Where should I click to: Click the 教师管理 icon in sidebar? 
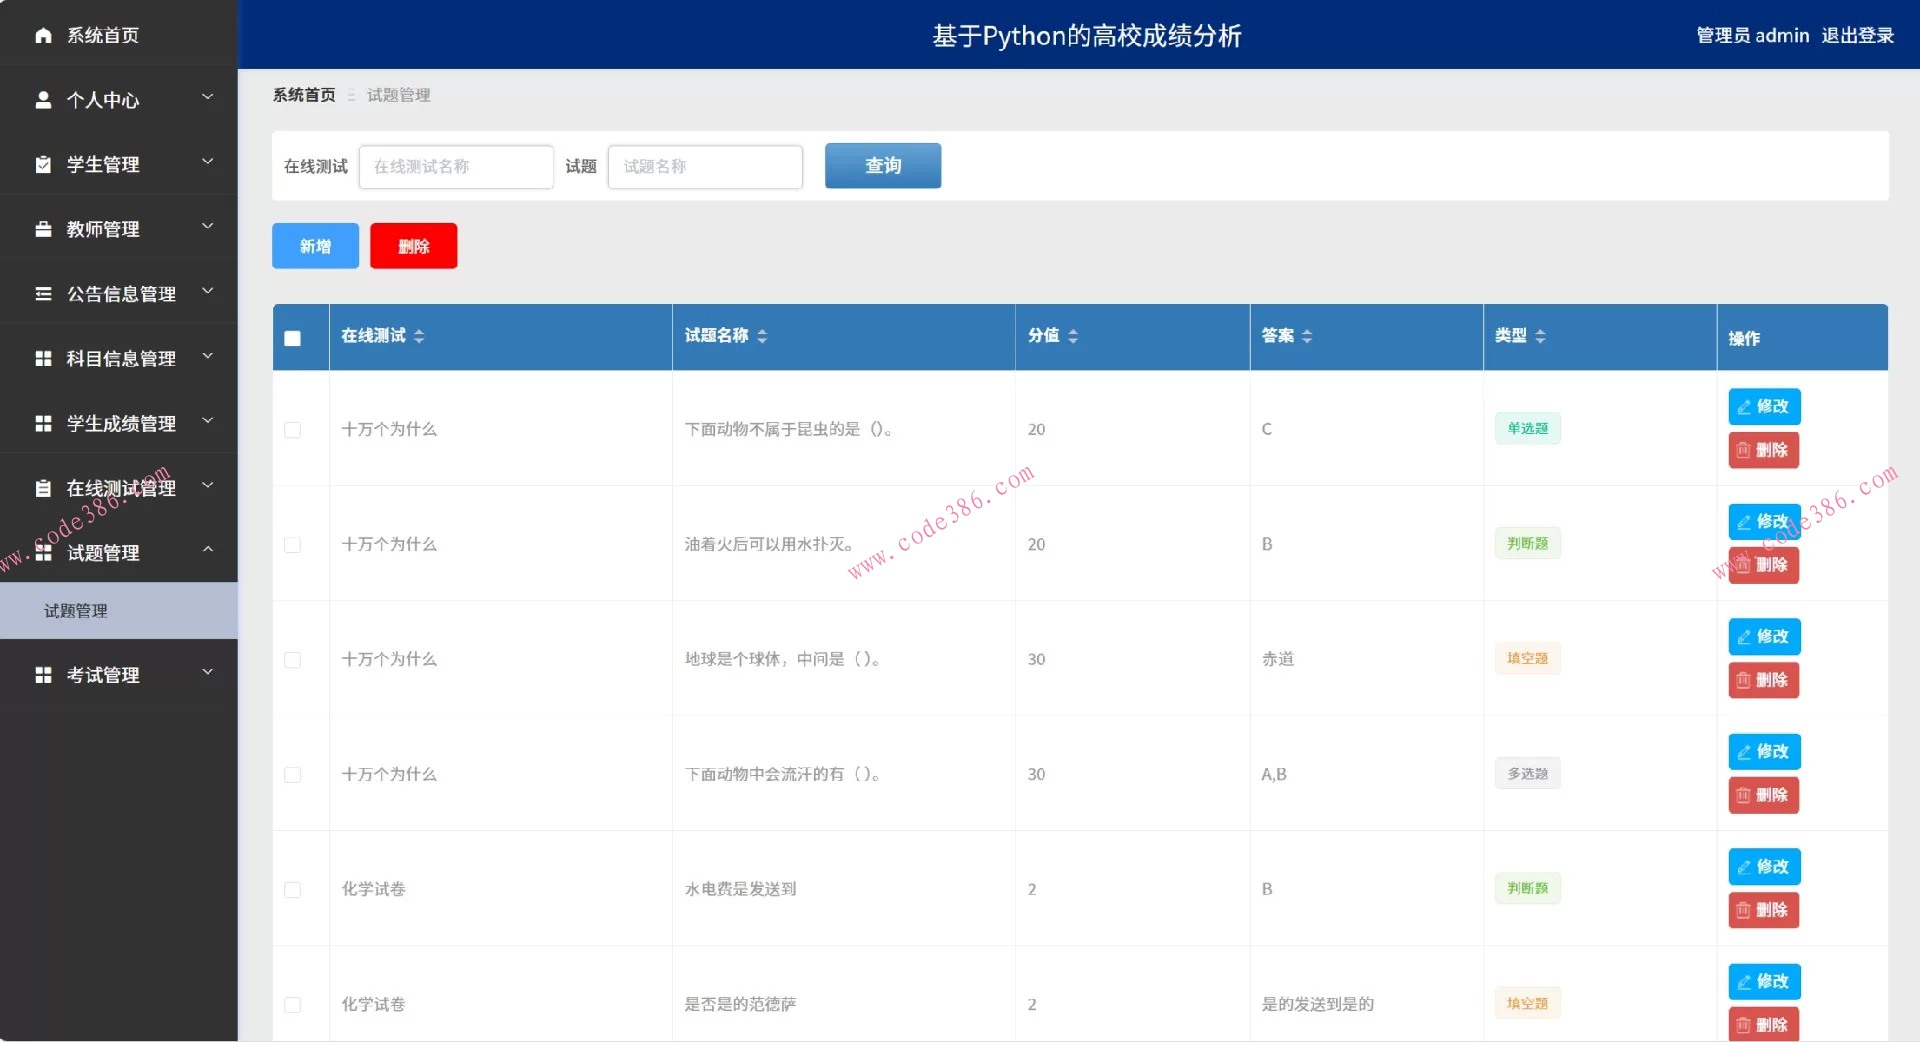[42, 228]
